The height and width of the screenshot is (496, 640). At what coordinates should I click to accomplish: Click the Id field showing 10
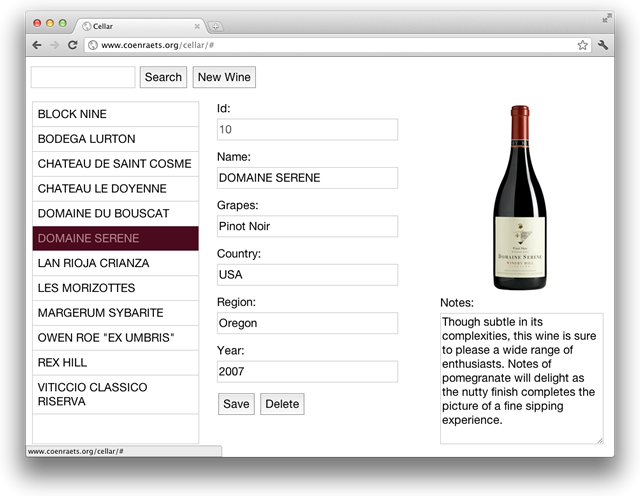[307, 129]
